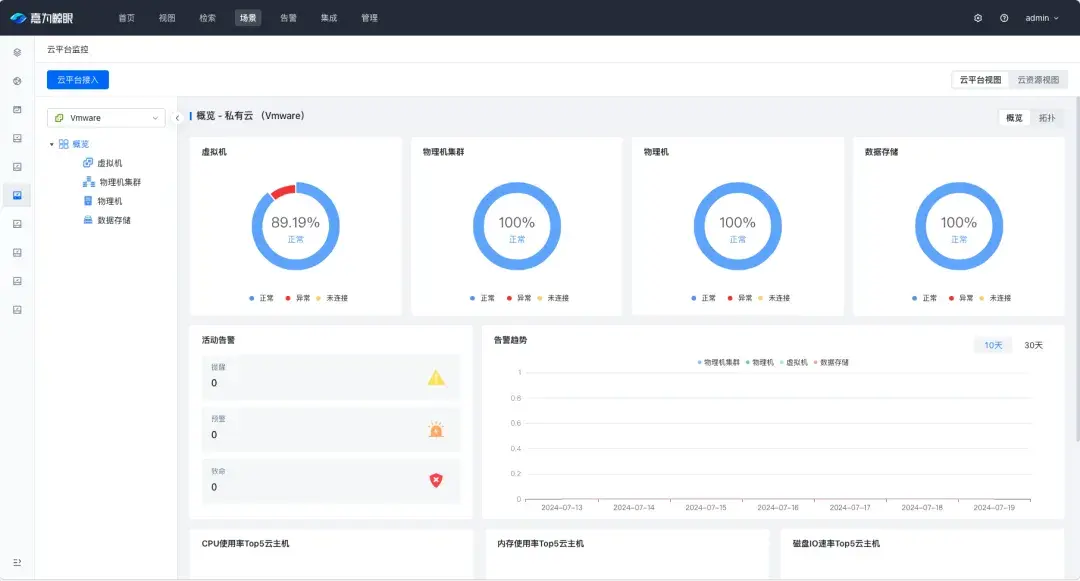The image size is (1080, 581).
Task: Select the 物理机 tree node icon
Action: pos(87,201)
